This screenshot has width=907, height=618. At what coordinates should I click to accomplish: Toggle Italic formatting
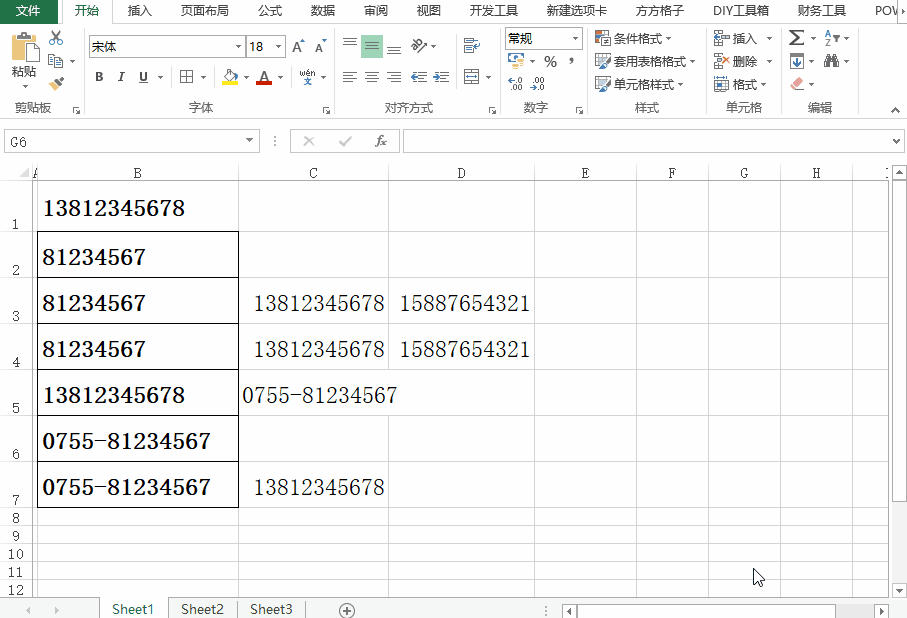[121, 77]
